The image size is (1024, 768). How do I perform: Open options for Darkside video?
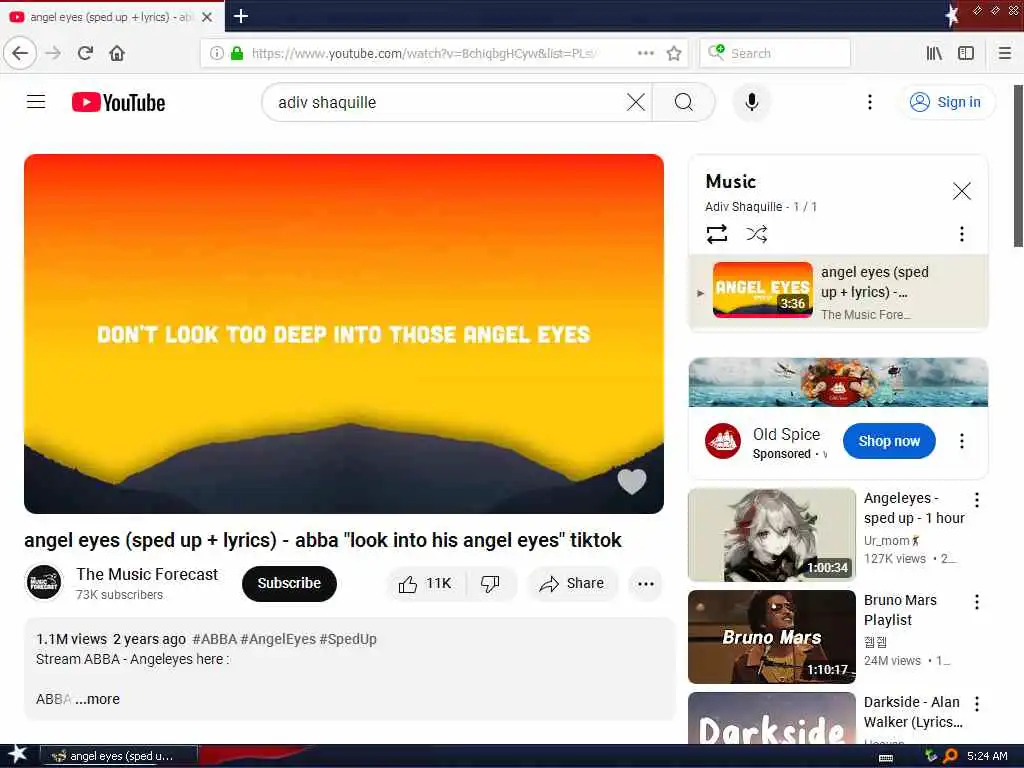[976, 704]
